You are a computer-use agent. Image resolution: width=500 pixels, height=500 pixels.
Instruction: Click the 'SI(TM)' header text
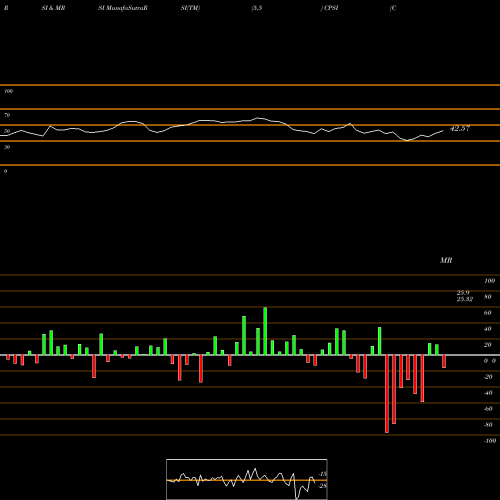pos(190,8)
